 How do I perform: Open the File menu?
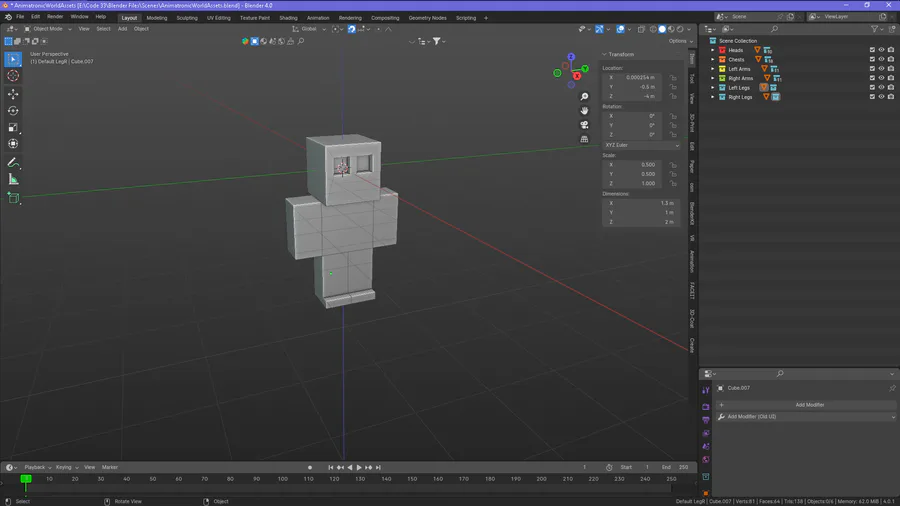(20, 17)
